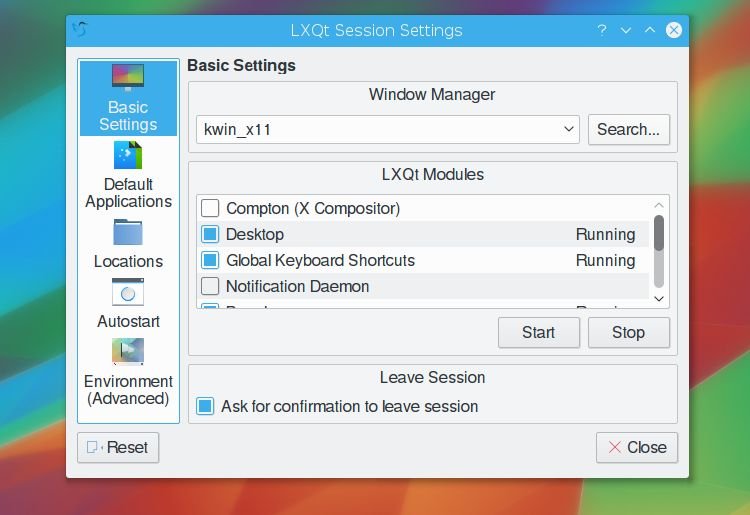This screenshot has height=515, width=750.
Task: Open Environment (Advanced) sidebar icon
Action: pyautogui.click(x=128, y=351)
